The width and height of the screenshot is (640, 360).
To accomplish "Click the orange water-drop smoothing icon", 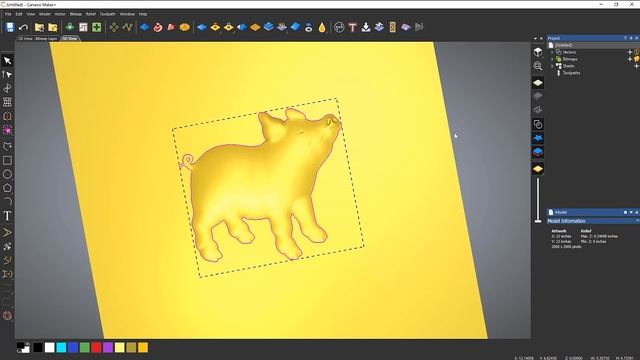I will click(x=322, y=27).
